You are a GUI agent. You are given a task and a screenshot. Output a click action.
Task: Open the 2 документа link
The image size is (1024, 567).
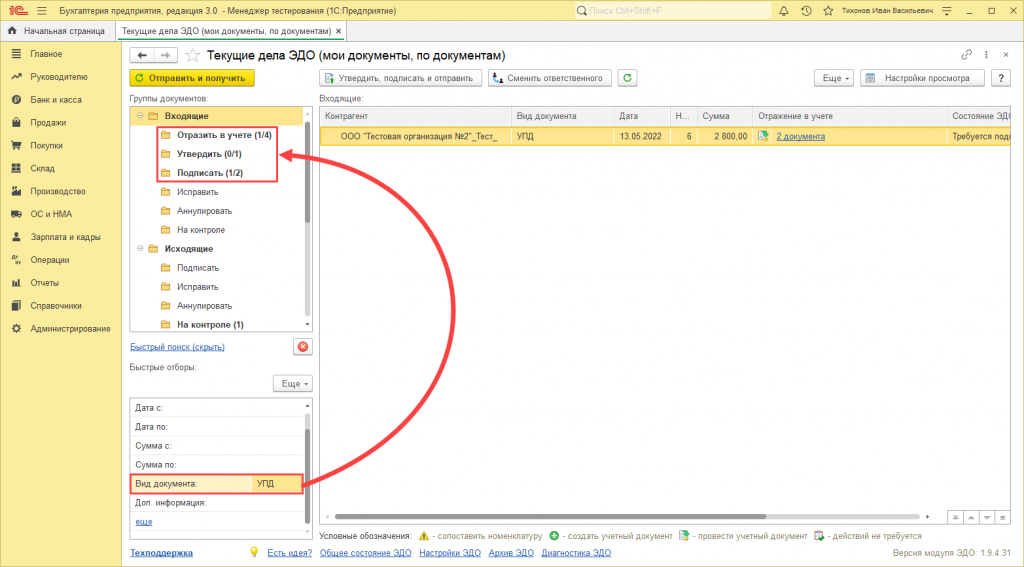pyautogui.click(x=800, y=136)
